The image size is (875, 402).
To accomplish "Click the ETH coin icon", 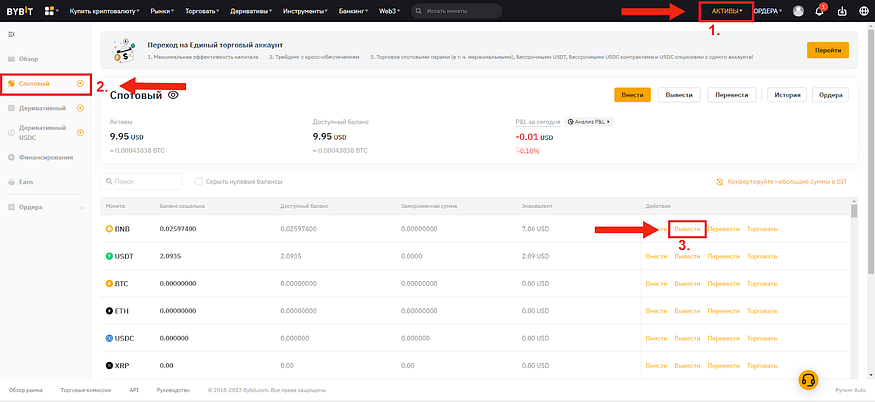I will (x=109, y=311).
